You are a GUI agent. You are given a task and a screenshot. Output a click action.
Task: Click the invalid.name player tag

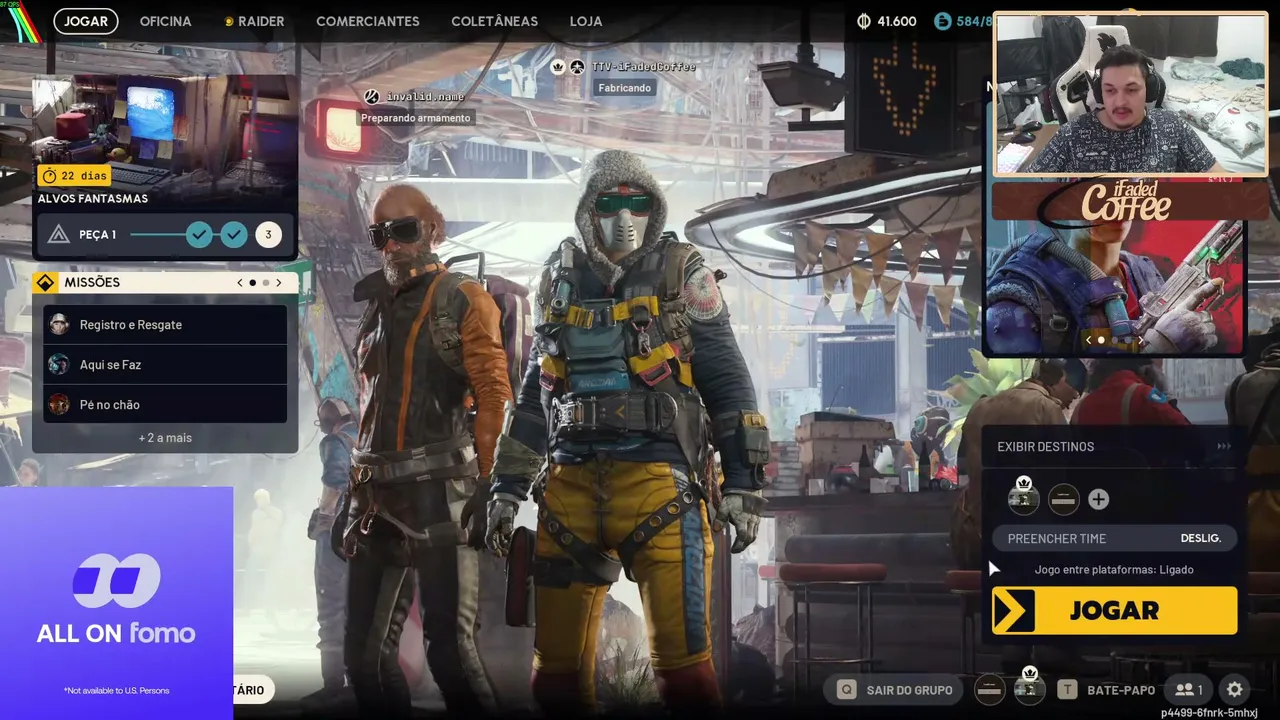pyautogui.click(x=425, y=97)
